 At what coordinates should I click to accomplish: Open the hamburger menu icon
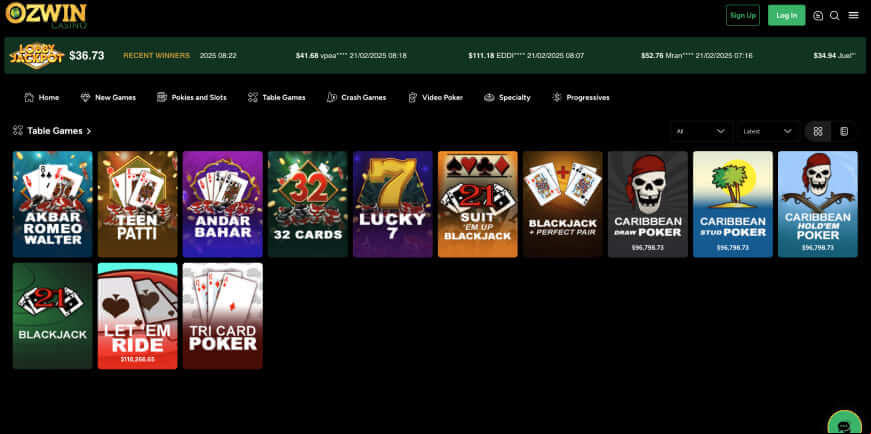[853, 16]
